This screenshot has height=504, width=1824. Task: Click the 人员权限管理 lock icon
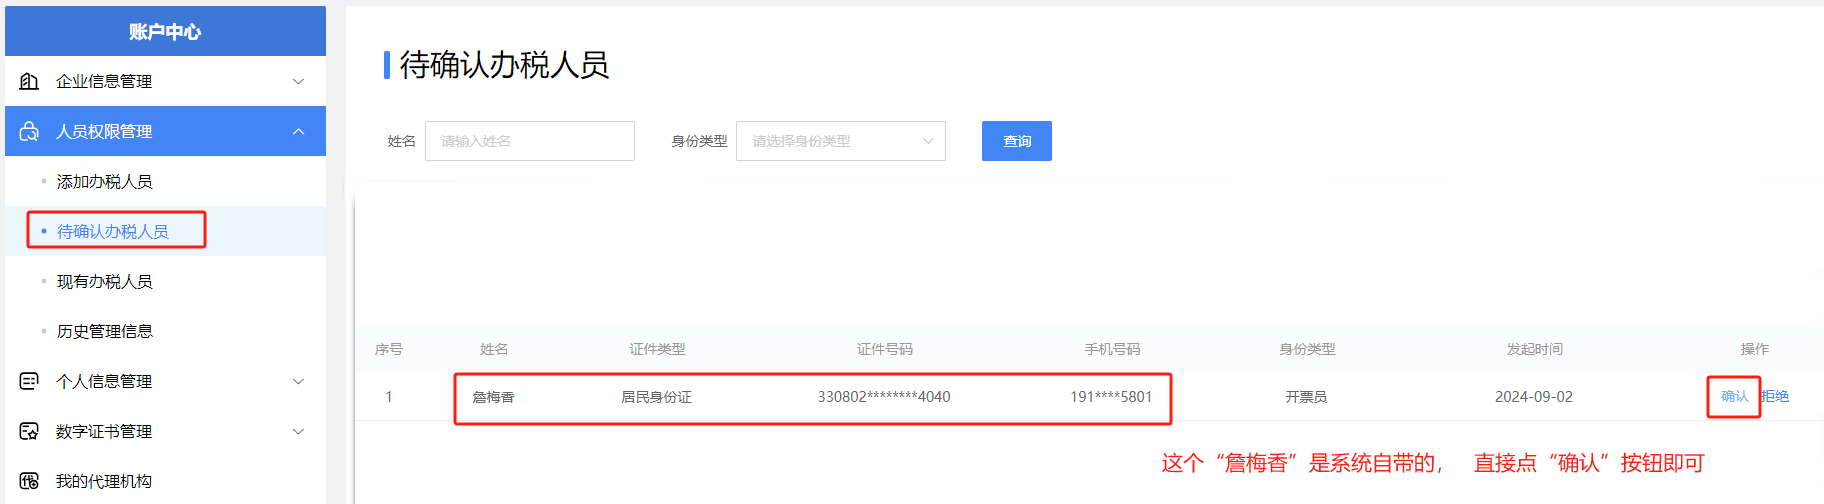pos(30,131)
